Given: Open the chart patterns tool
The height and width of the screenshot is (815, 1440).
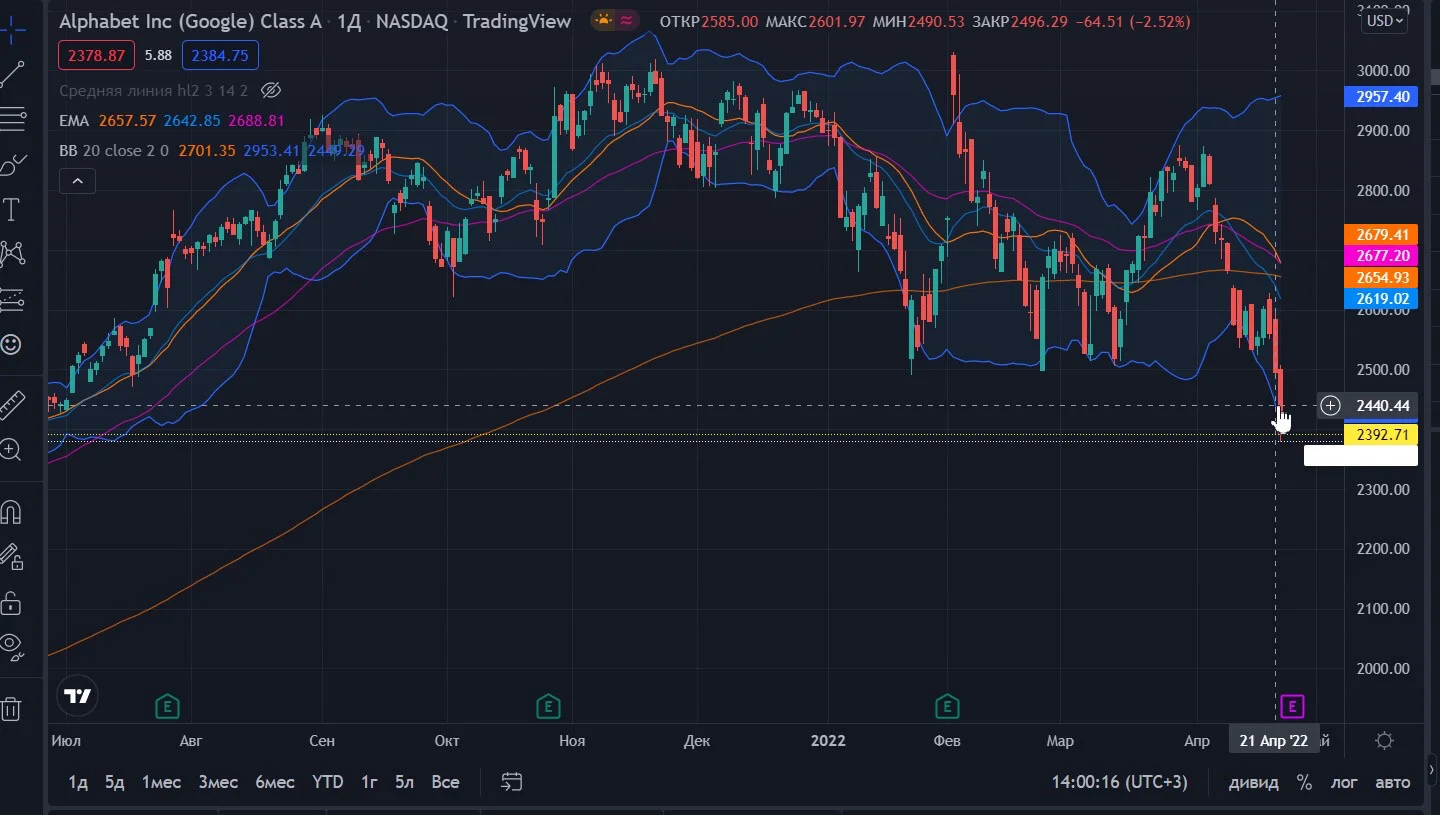Looking at the screenshot, I should click(x=12, y=253).
